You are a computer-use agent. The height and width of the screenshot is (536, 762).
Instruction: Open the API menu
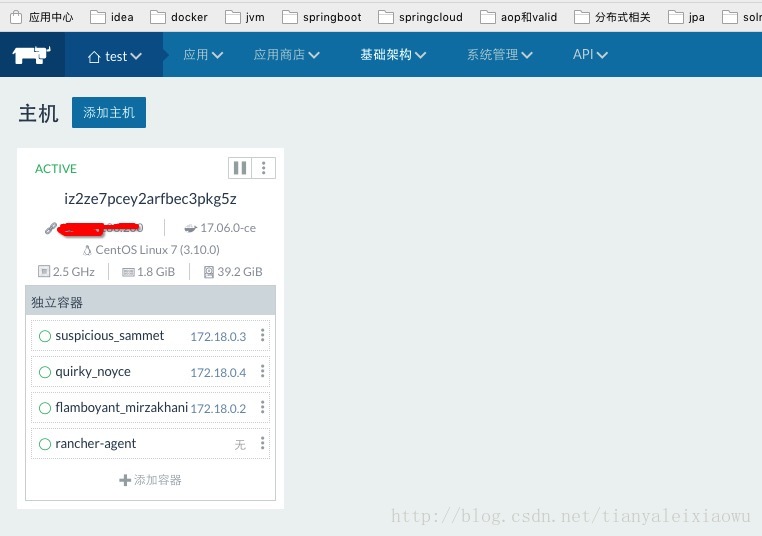(590, 54)
